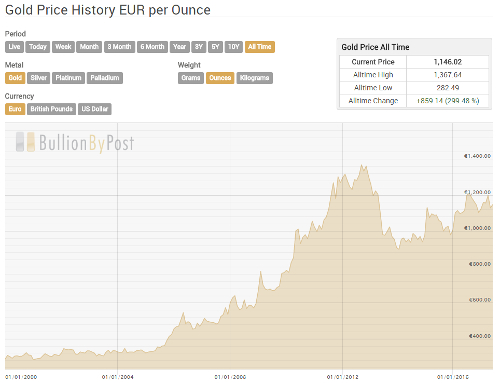Switch period to Week

(x=63, y=47)
